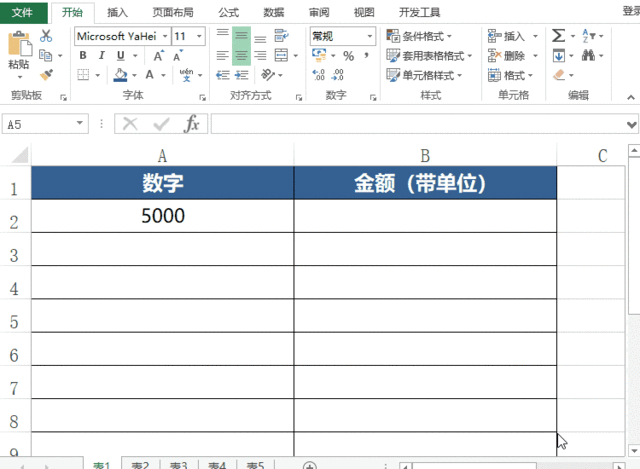Apply percent style
This screenshot has width=640, height=469.
(x=348, y=56)
